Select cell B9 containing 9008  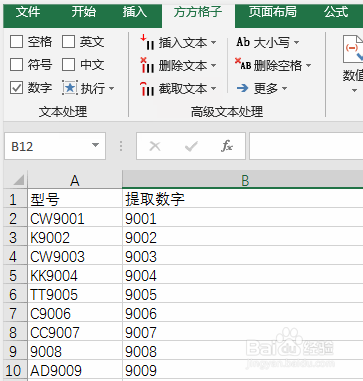pos(243,351)
